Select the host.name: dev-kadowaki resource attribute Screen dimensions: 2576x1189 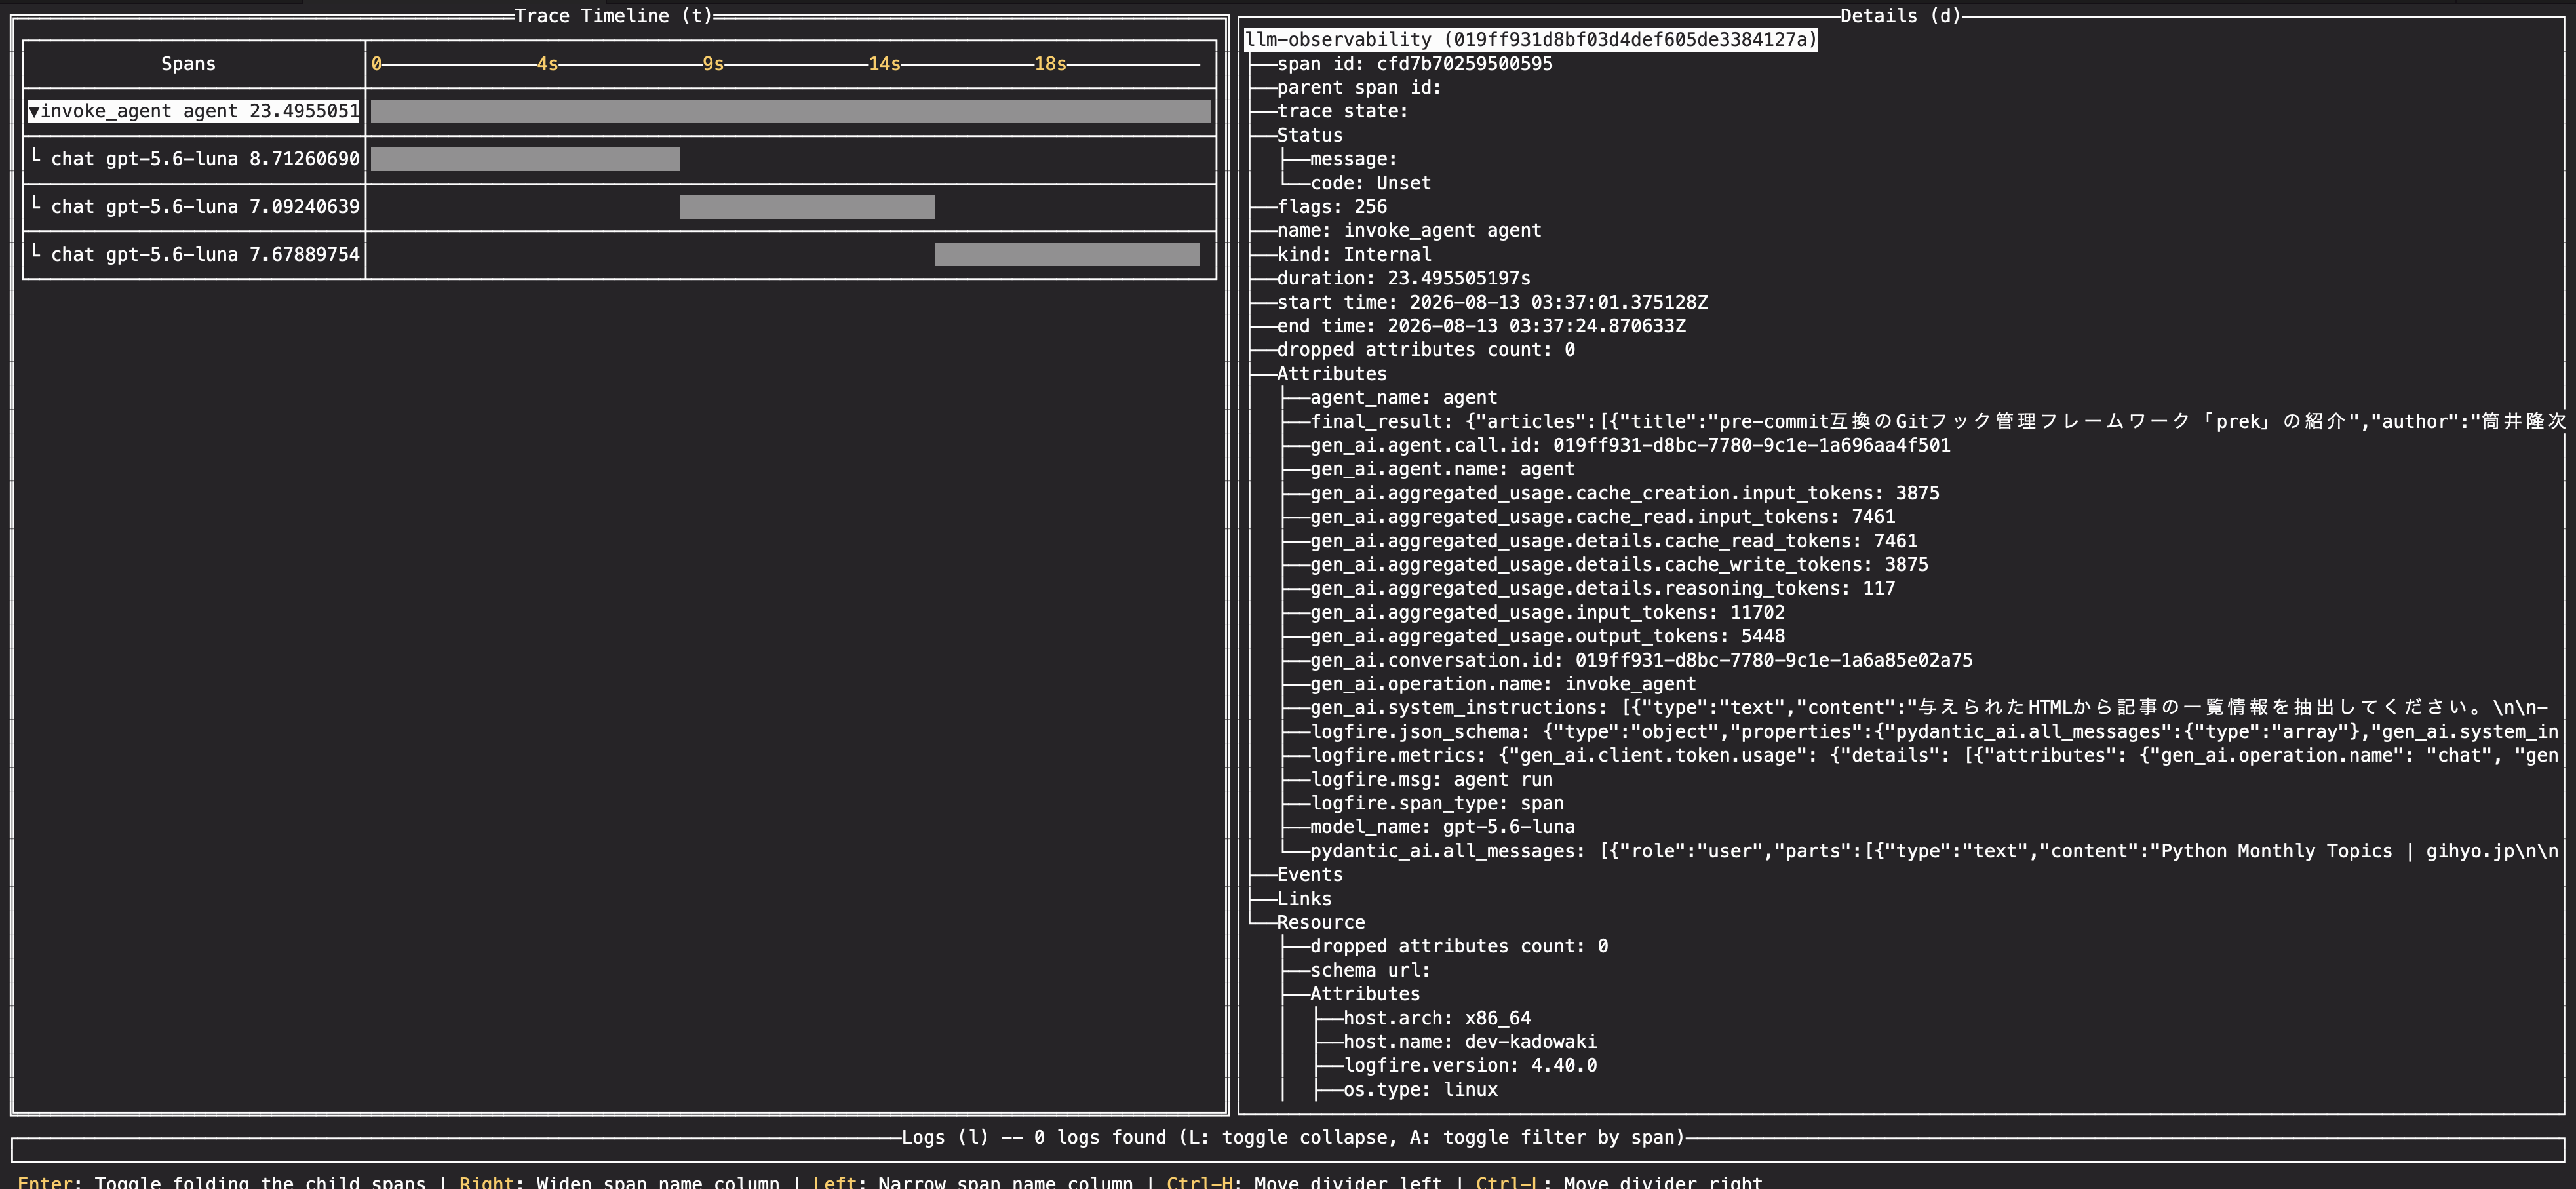coord(1470,1042)
